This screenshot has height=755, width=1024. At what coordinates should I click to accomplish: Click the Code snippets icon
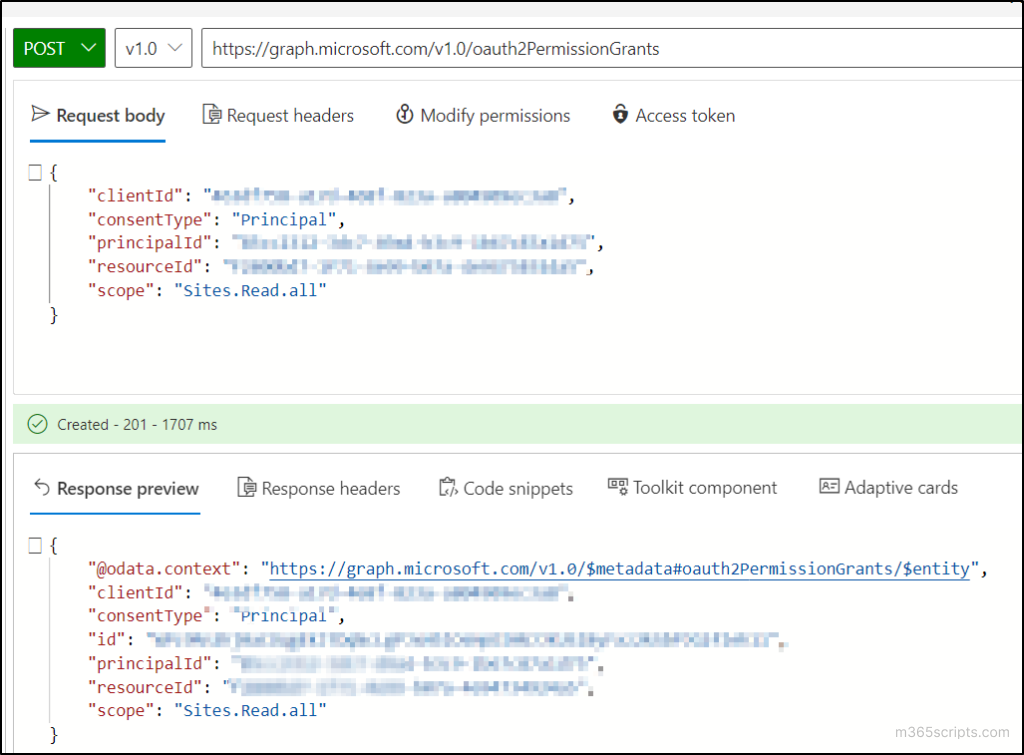[x=448, y=488]
